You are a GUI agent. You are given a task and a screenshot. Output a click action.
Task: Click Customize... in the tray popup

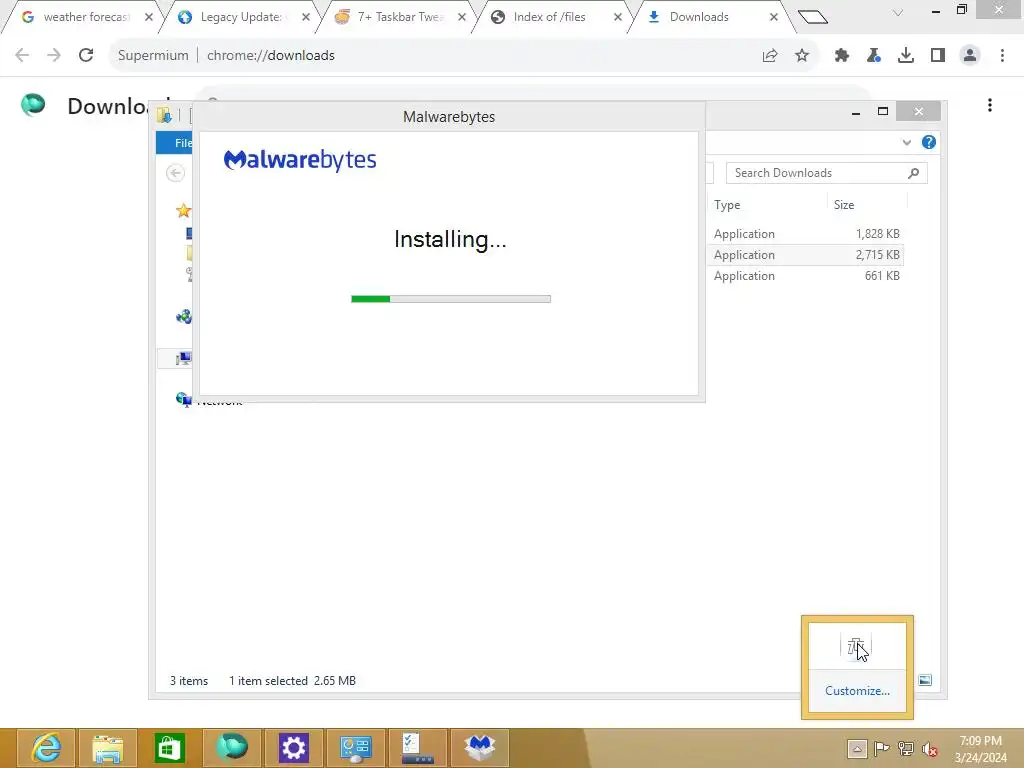pyautogui.click(x=857, y=690)
